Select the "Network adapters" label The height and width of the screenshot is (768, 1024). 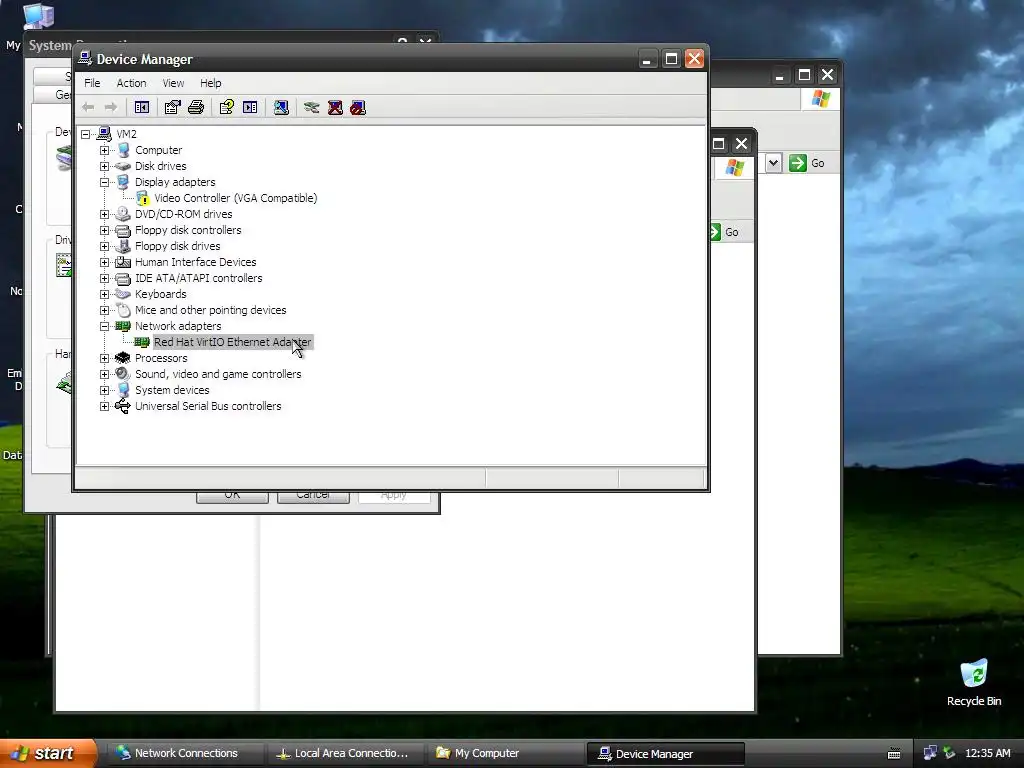[x=178, y=326]
